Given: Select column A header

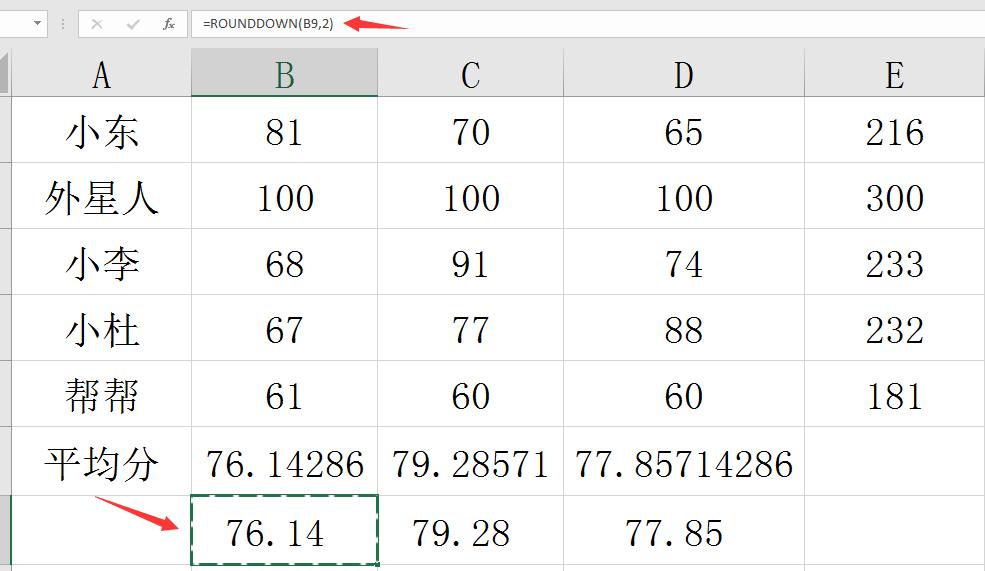Looking at the screenshot, I should pos(101,73).
